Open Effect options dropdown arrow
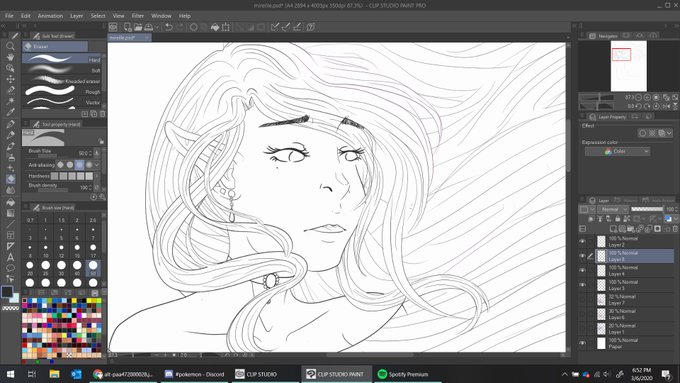This screenshot has height=383, width=680. (669, 133)
